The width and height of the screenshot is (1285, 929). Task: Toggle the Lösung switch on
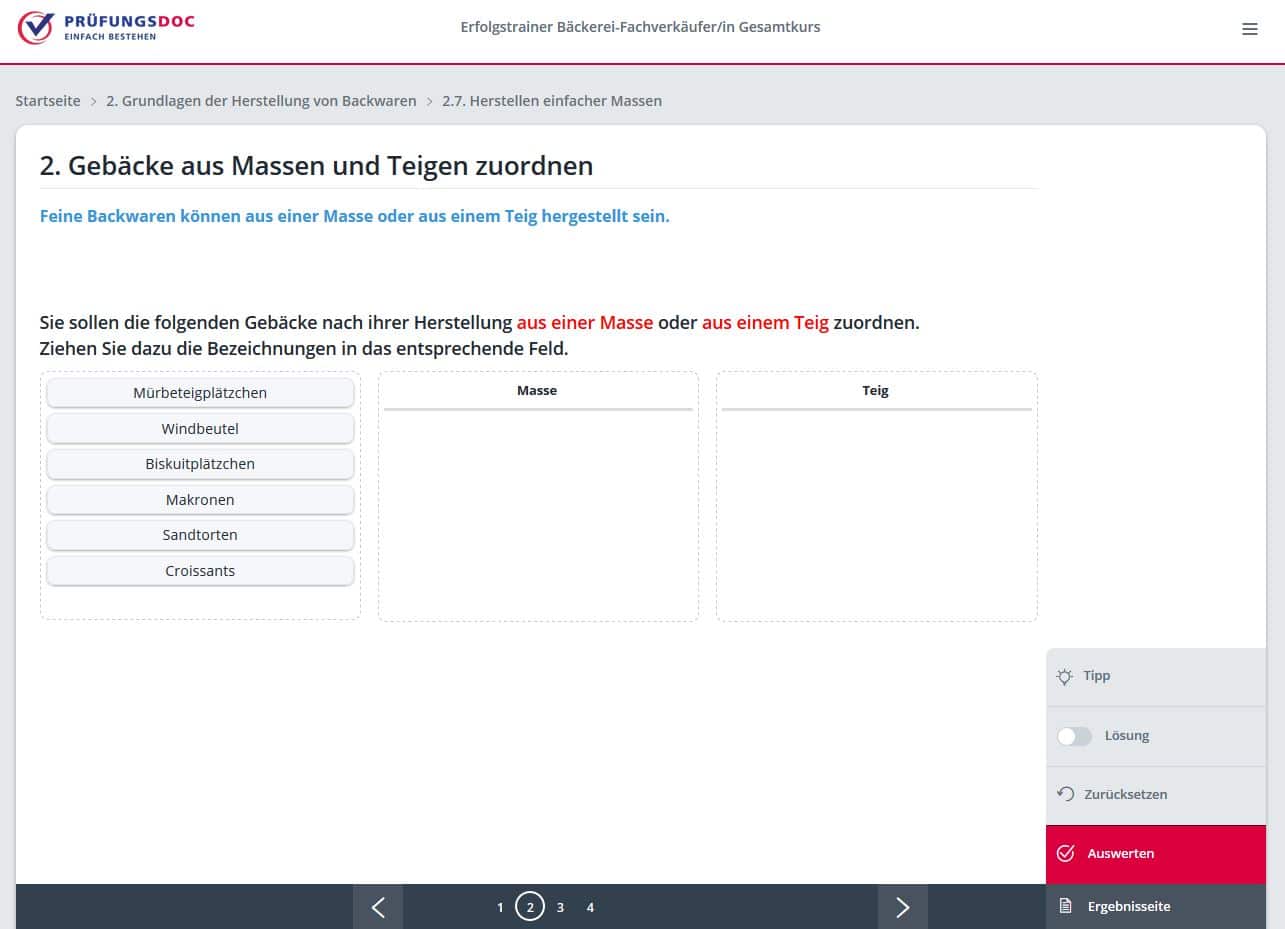(1074, 736)
